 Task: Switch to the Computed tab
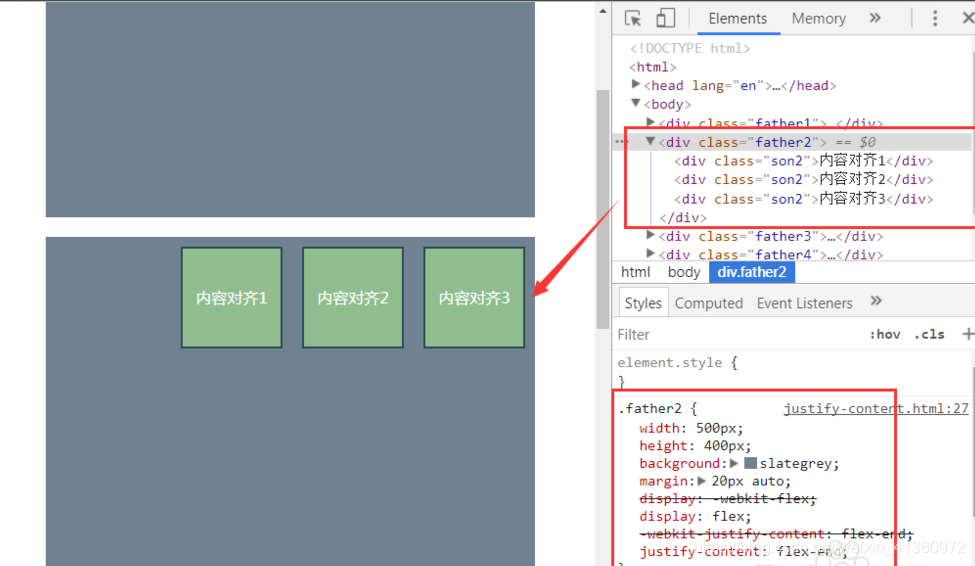point(709,303)
